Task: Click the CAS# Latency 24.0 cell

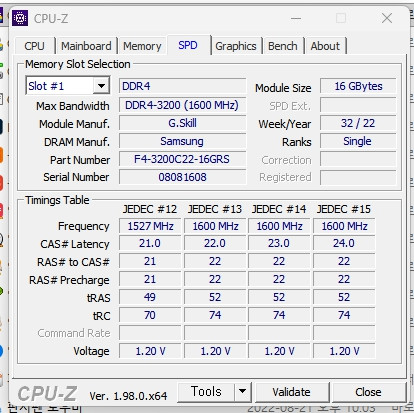Action: 344,243
